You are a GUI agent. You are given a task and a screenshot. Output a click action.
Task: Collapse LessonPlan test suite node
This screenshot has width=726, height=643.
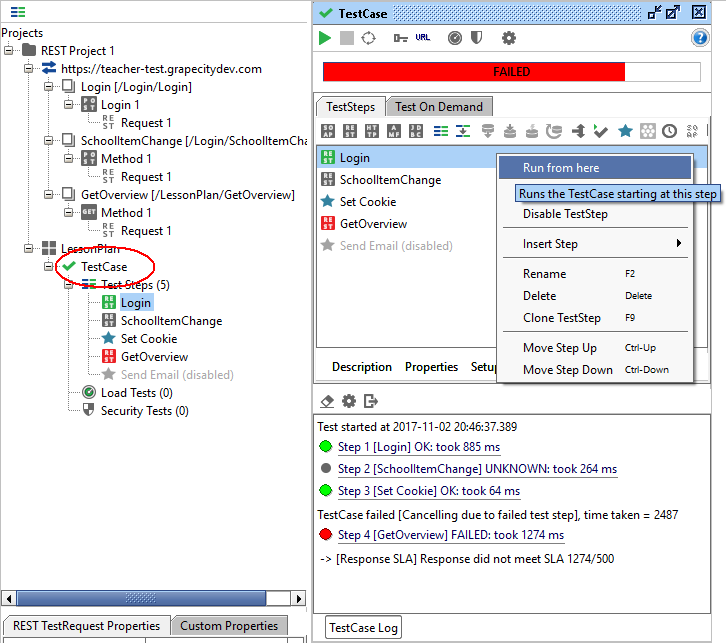[x=28, y=249]
